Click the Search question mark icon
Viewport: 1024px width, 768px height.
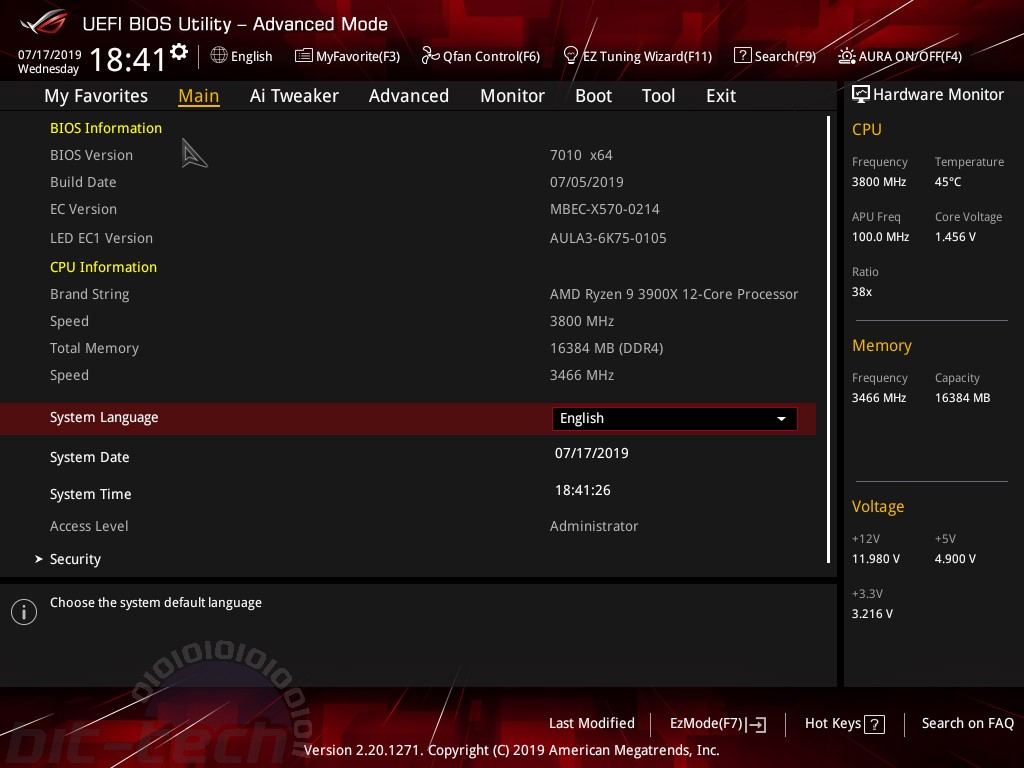pyautogui.click(x=743, y=56)
